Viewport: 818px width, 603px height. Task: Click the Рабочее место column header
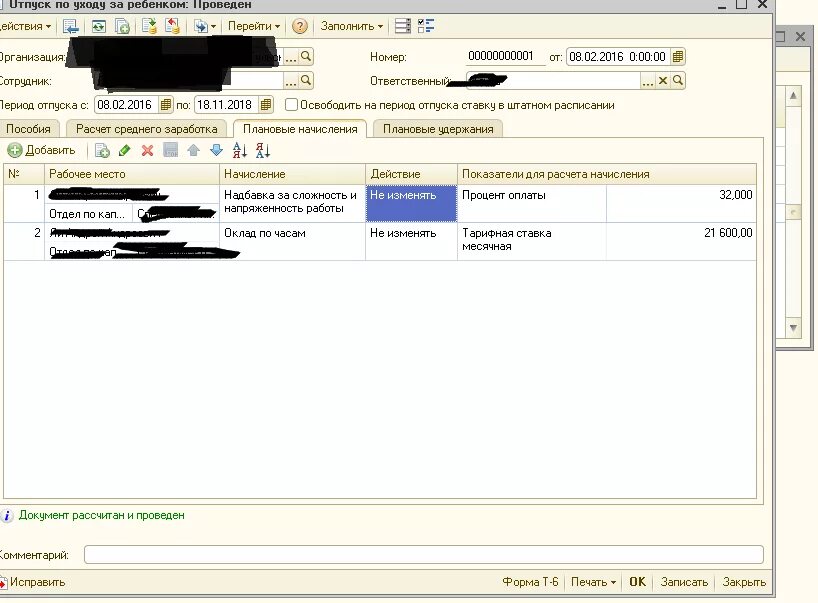[132, 174]
